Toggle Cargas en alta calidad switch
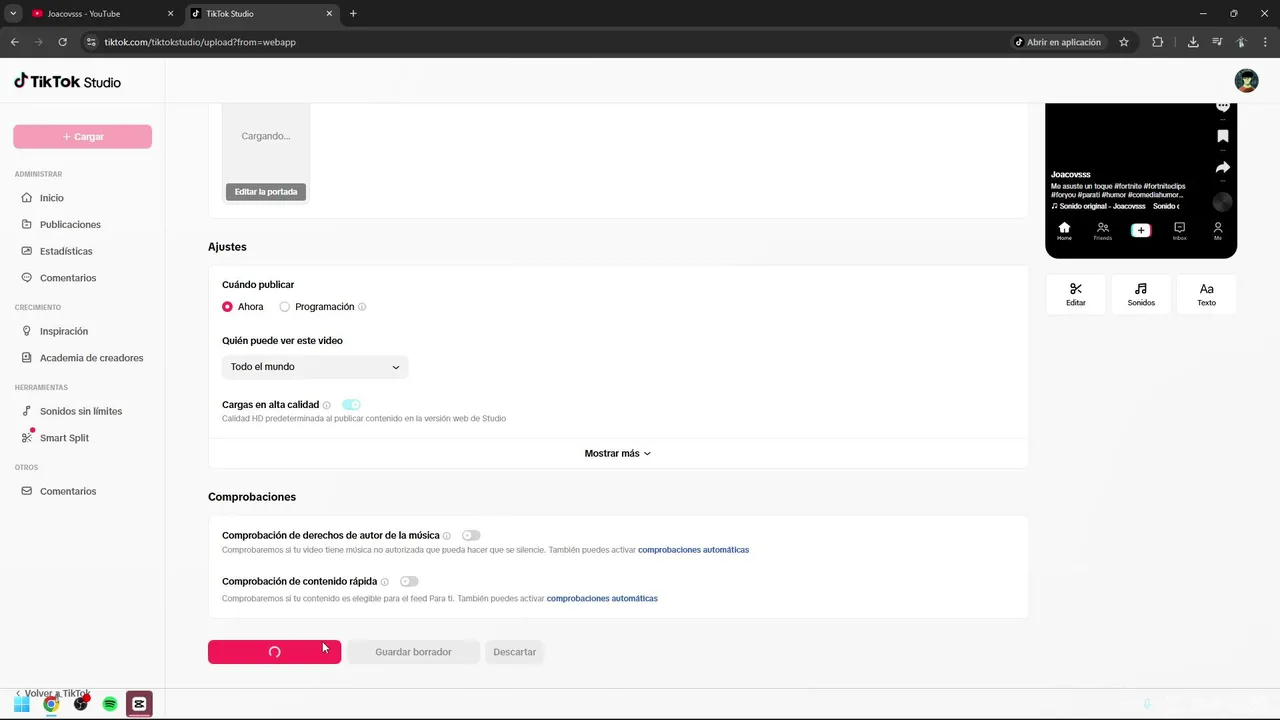 pos(351,405)
